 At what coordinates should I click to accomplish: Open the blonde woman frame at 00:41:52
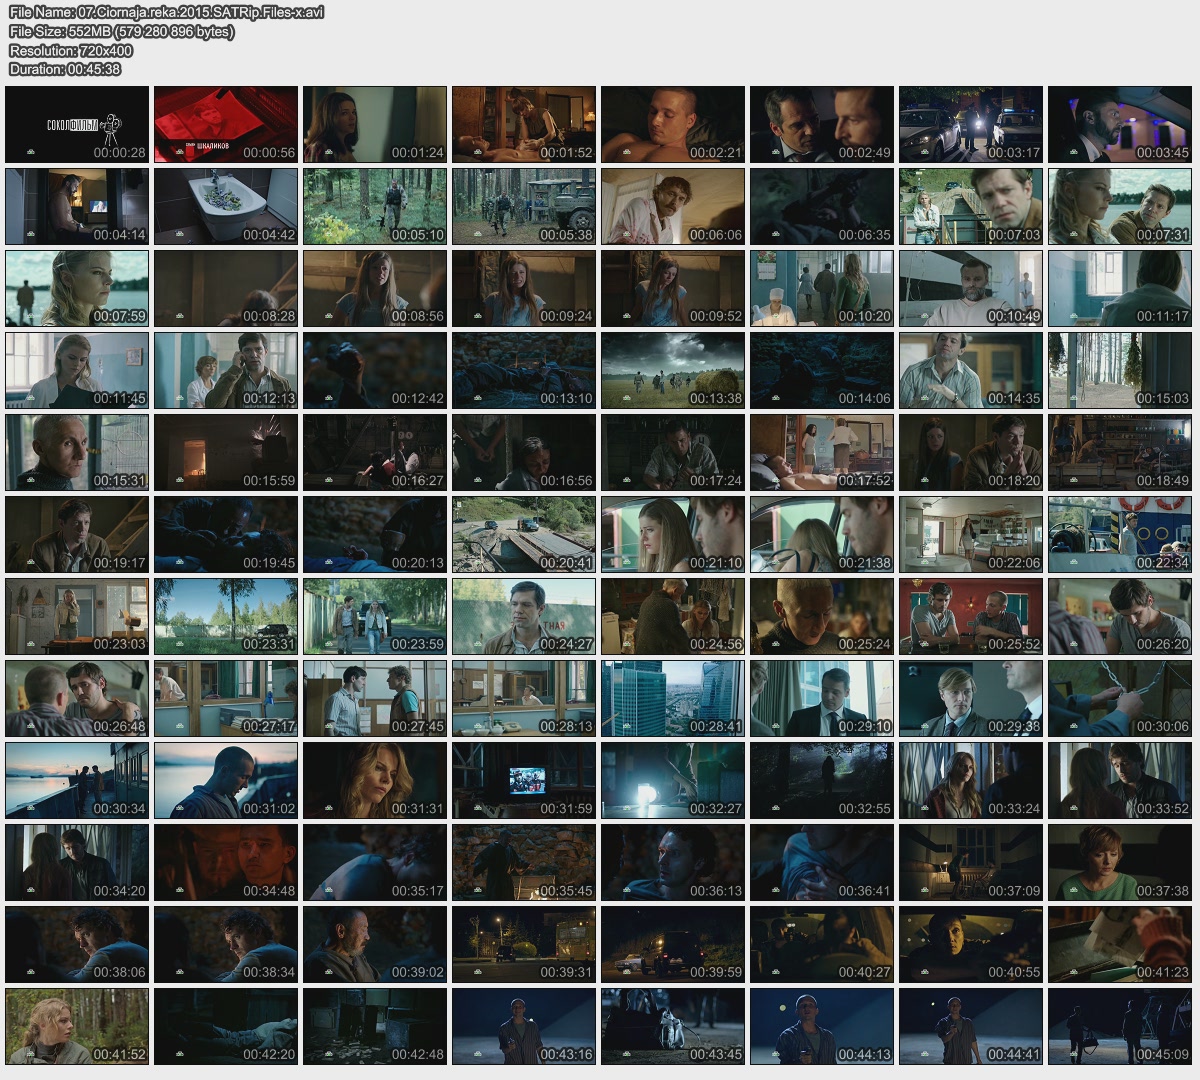click(77, 1026)
